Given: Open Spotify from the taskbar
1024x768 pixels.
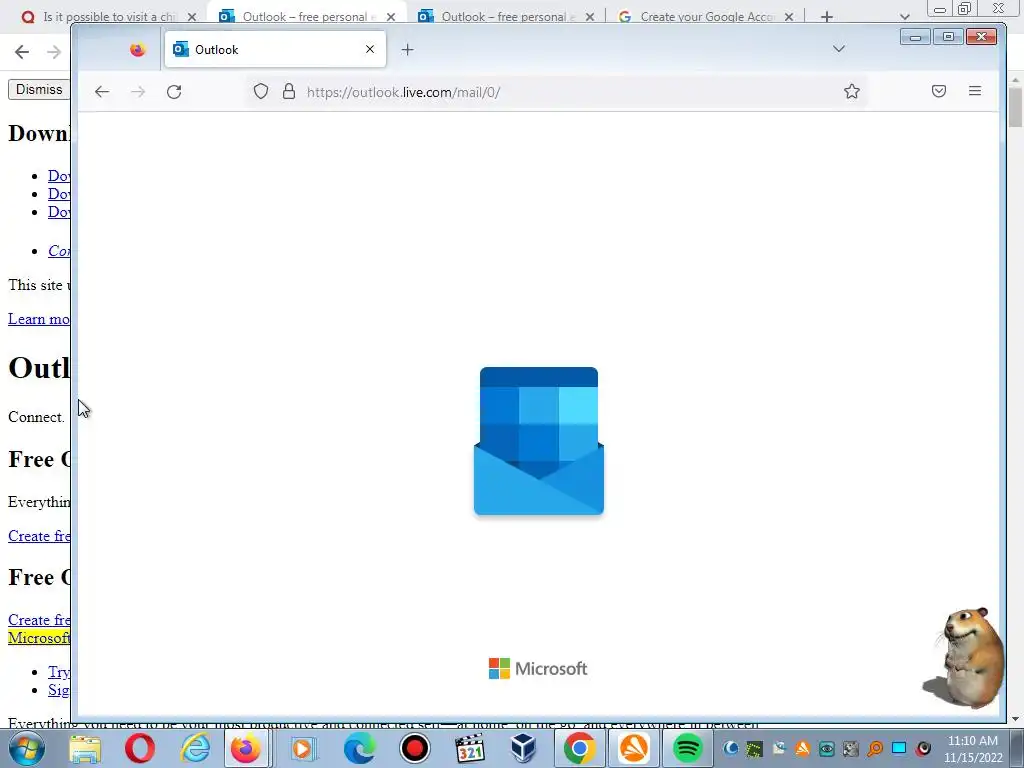Looking at the screenshot, I should (x=687, y=749).
